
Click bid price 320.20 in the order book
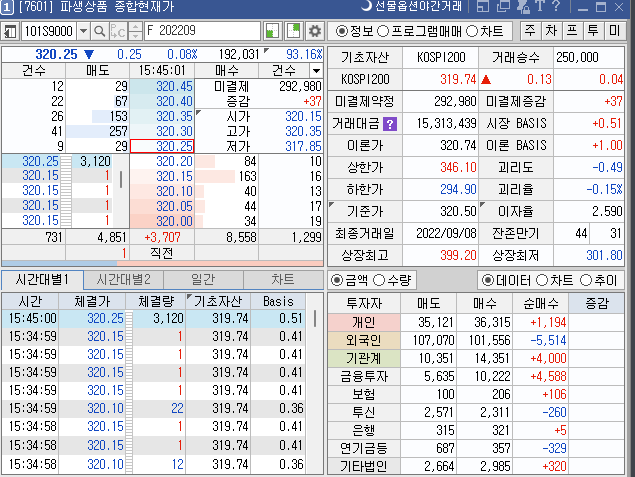[162, 161]
